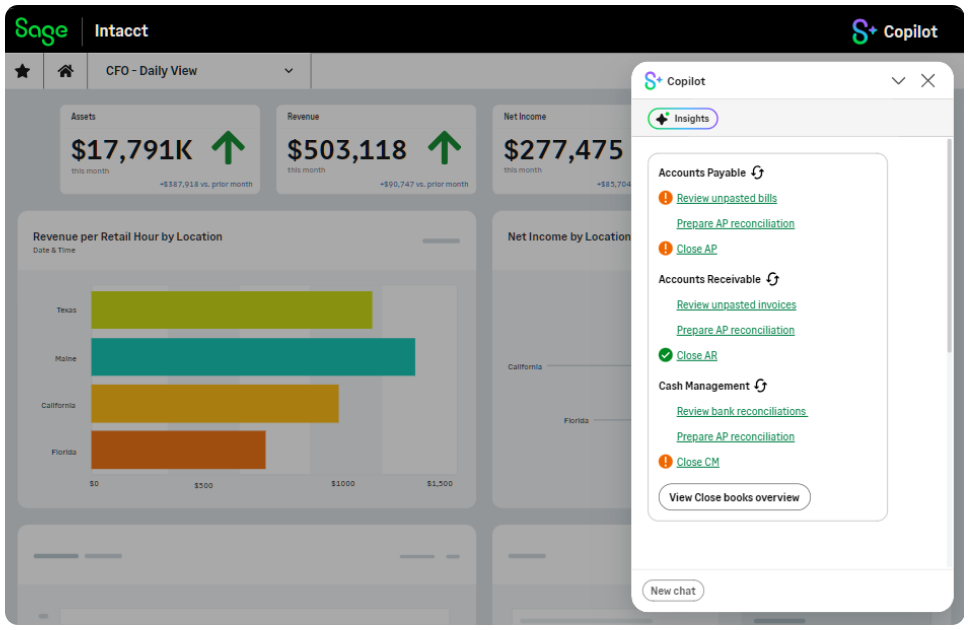Open the CFO - Daily View dropdown
Viewport: 970px width, 630px height.
coord(199,71)
